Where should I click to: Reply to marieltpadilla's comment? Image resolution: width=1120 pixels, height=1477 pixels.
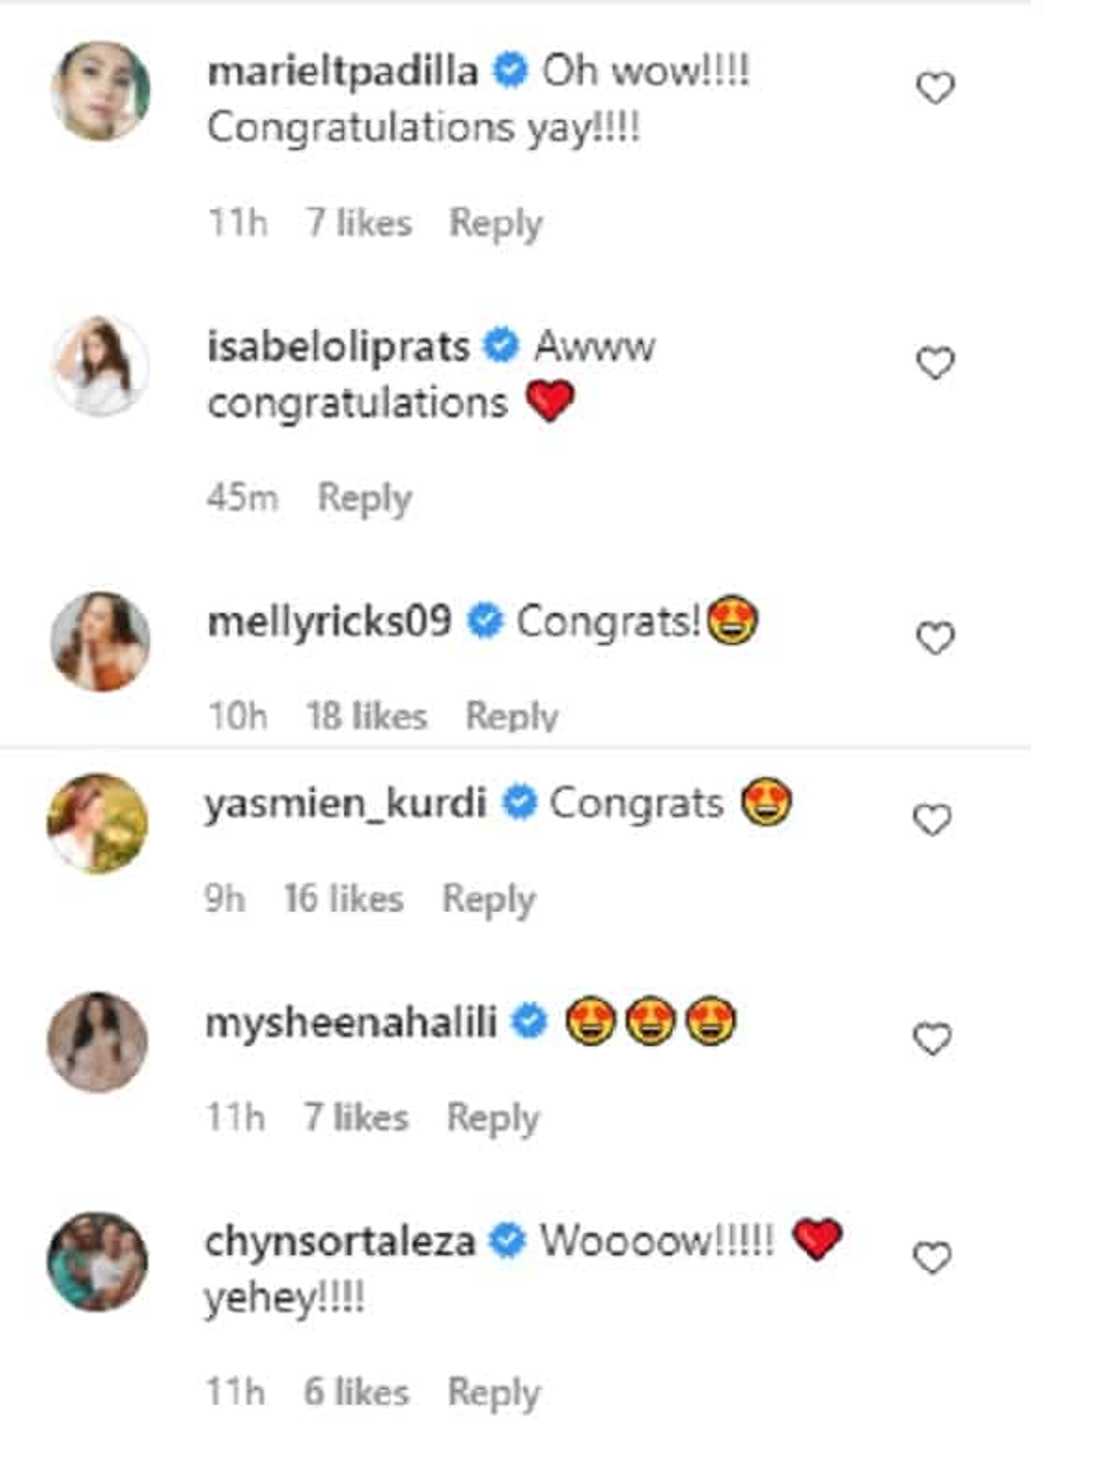pos(495,223)
